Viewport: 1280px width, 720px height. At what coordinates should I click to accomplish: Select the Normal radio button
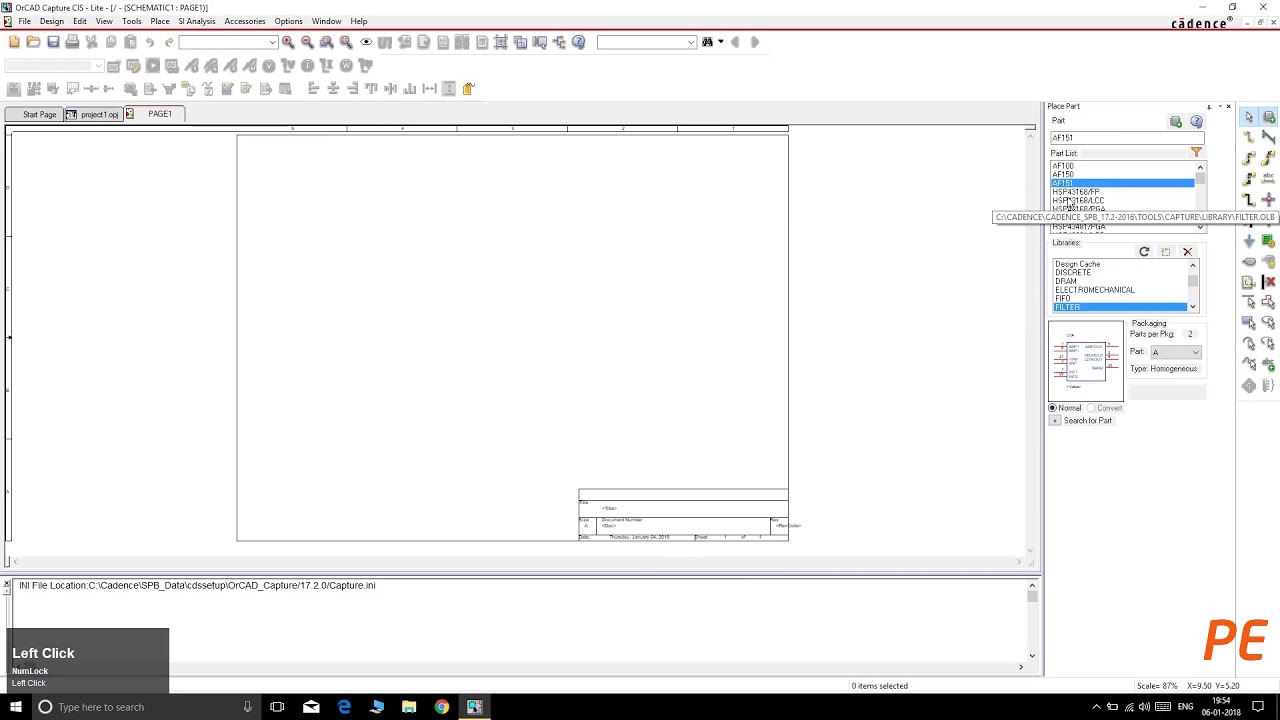1053,408
